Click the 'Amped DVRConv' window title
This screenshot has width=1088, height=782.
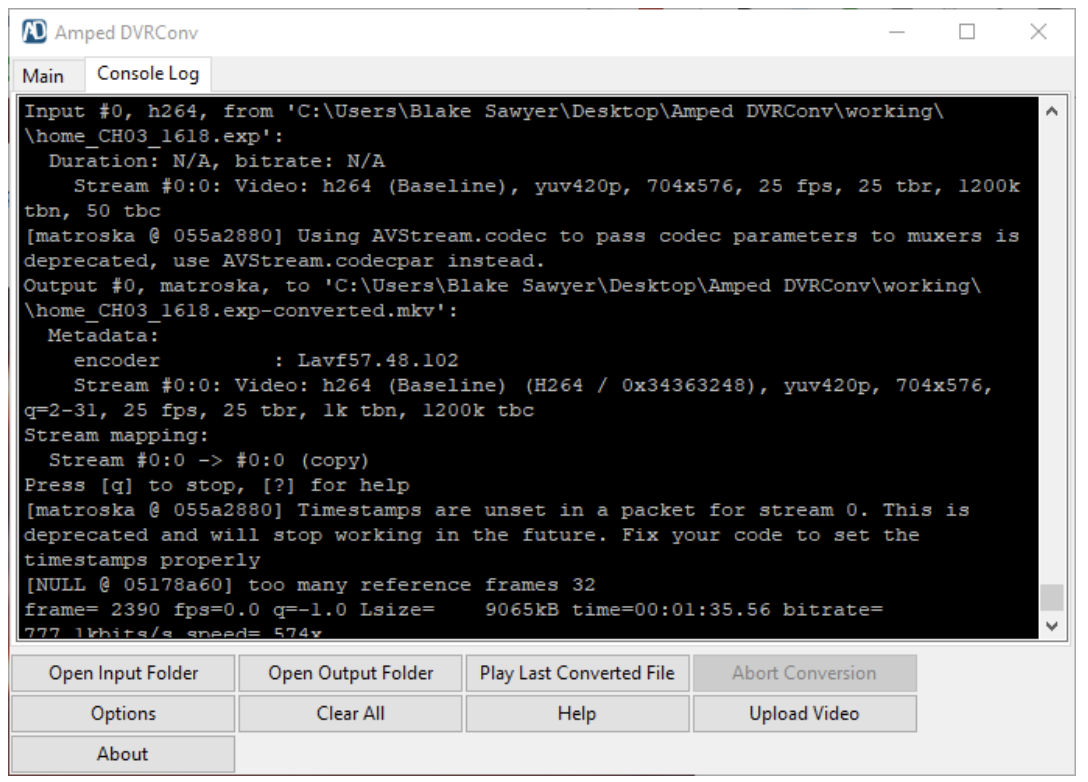tap(126, 33)
